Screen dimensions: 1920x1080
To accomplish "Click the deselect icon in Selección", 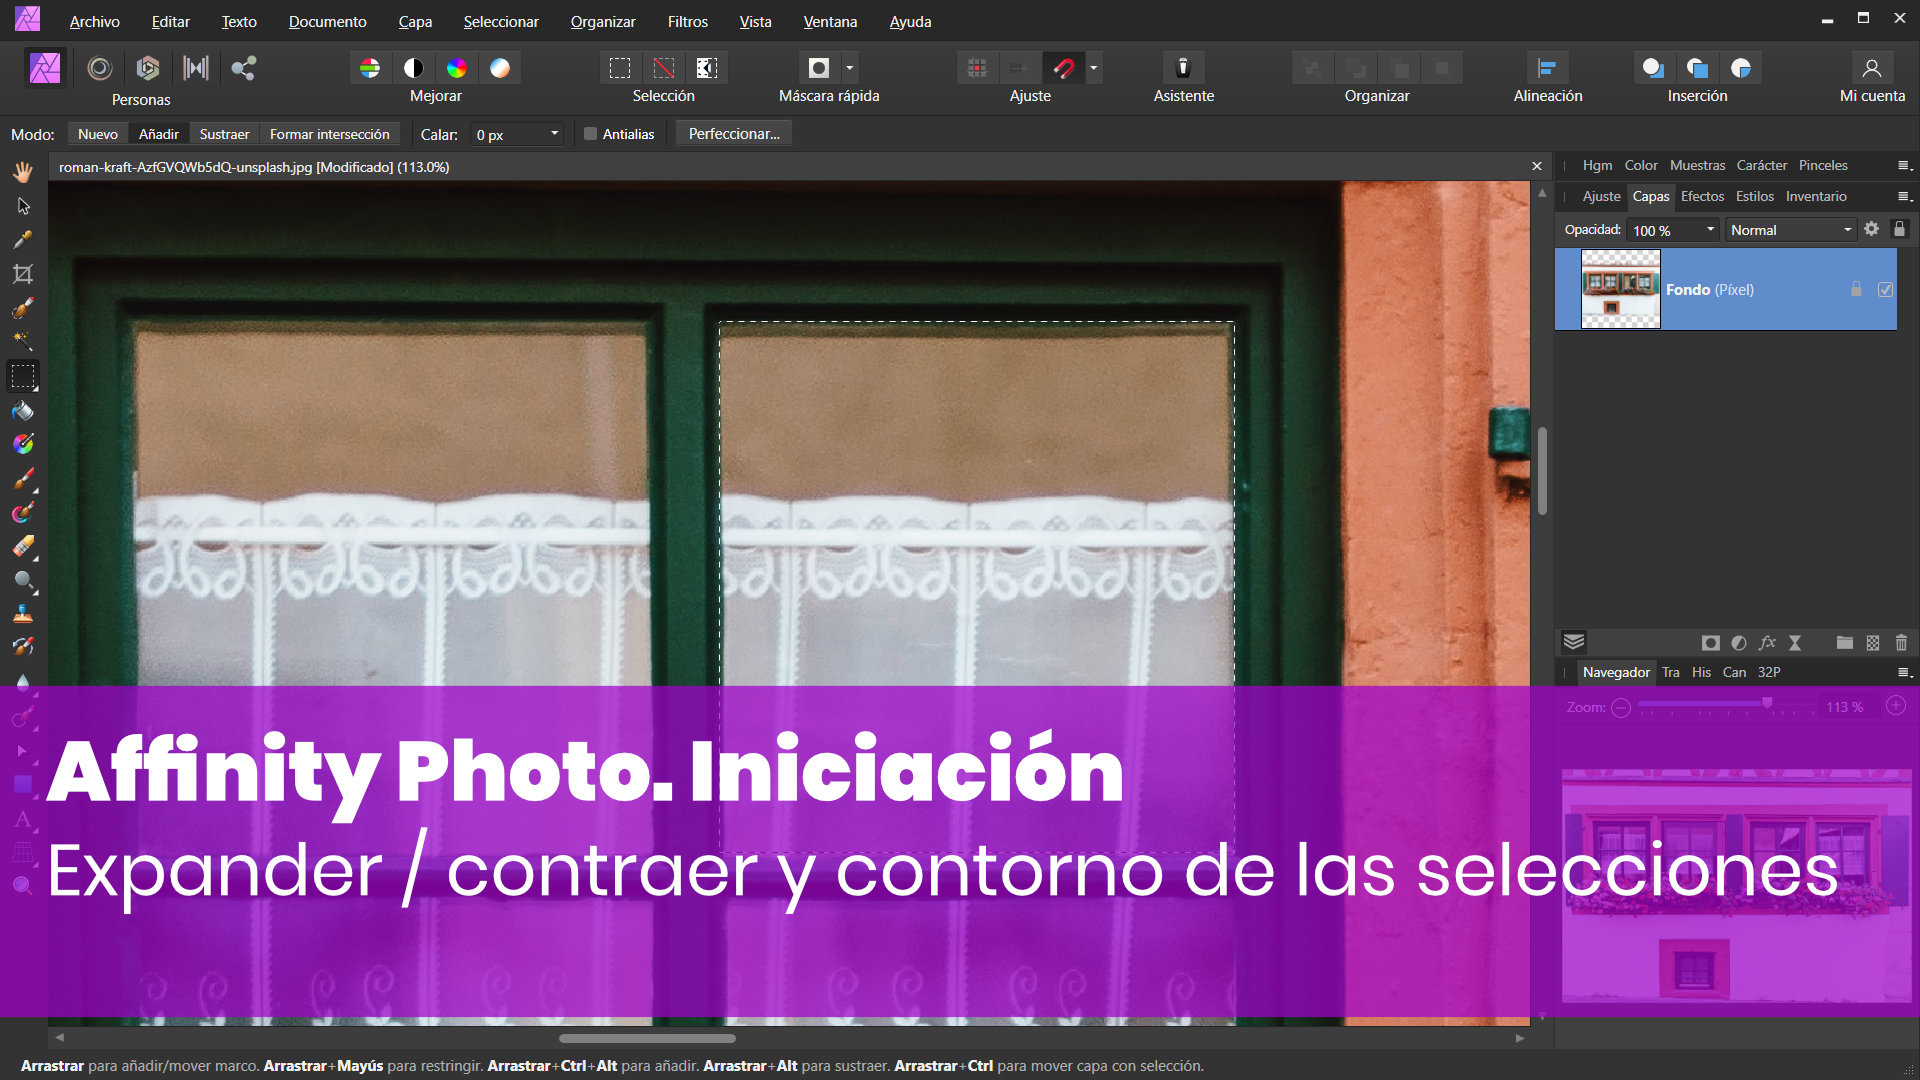I will [663, 68].
